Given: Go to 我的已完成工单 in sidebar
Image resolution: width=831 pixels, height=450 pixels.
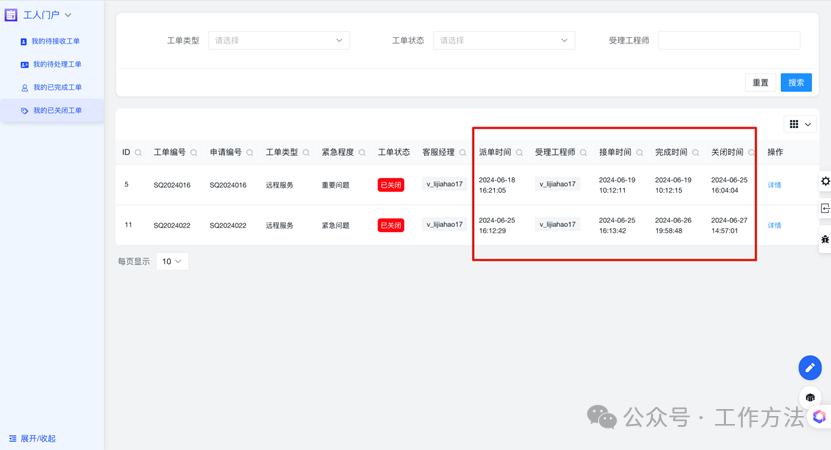Looking at the screenshot, I should [57, 88].
